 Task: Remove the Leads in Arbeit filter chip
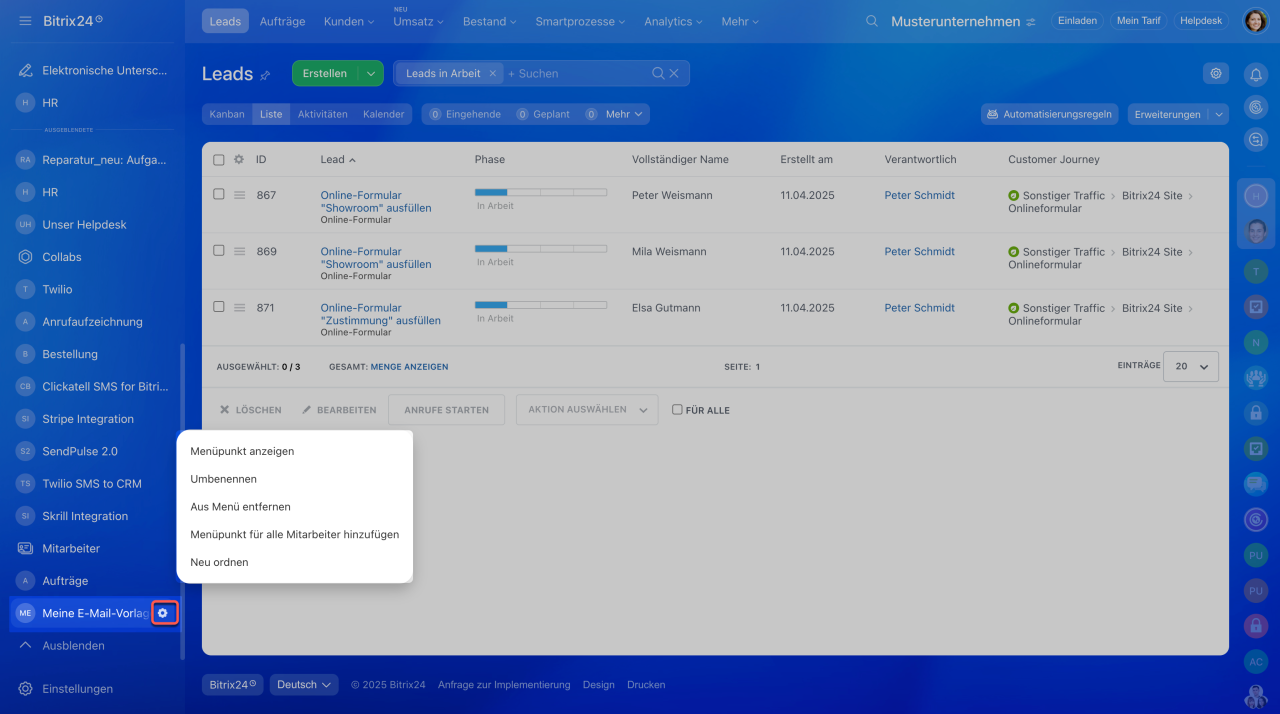coord(492,73)
